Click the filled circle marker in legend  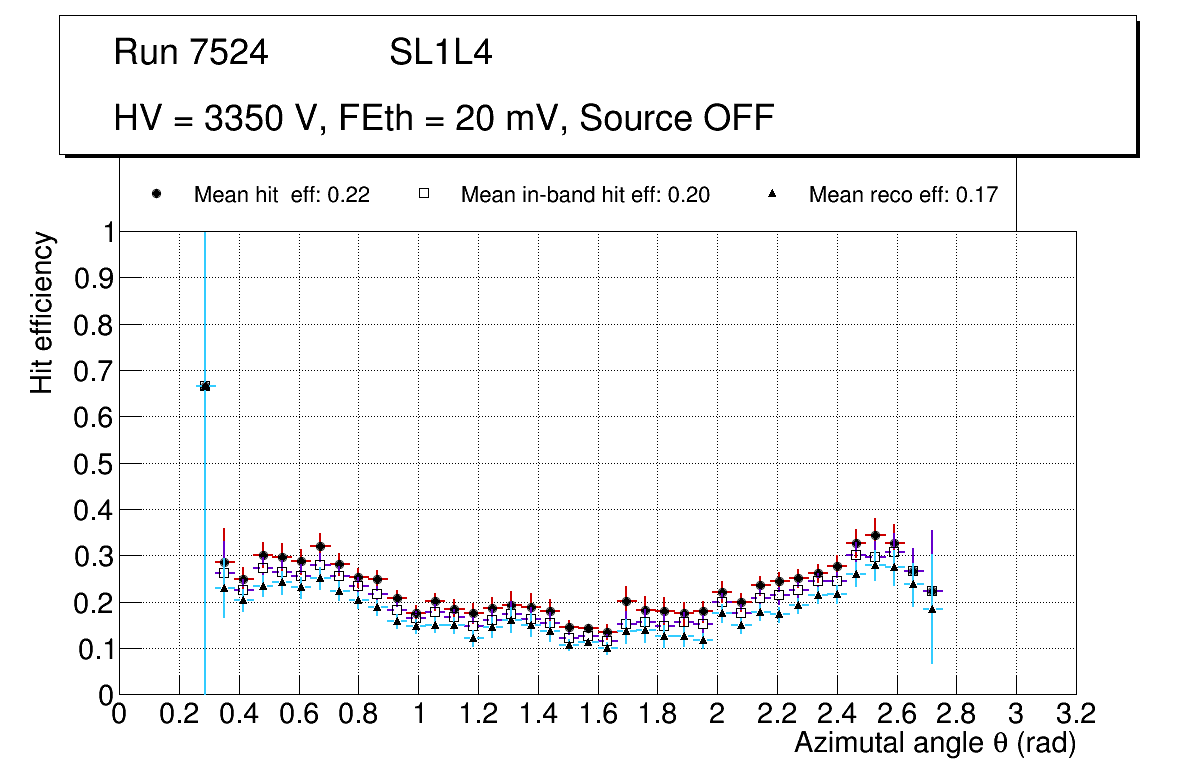click(157, 195)
